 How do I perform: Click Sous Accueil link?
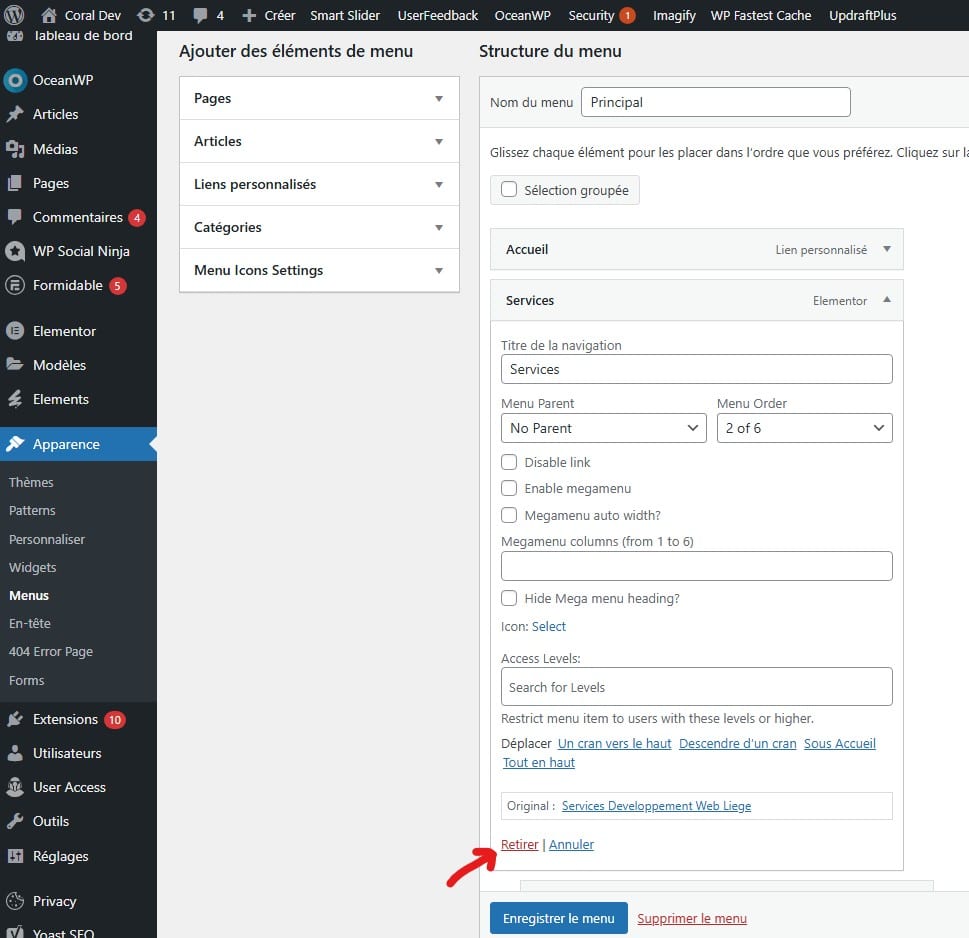[839, 743]
